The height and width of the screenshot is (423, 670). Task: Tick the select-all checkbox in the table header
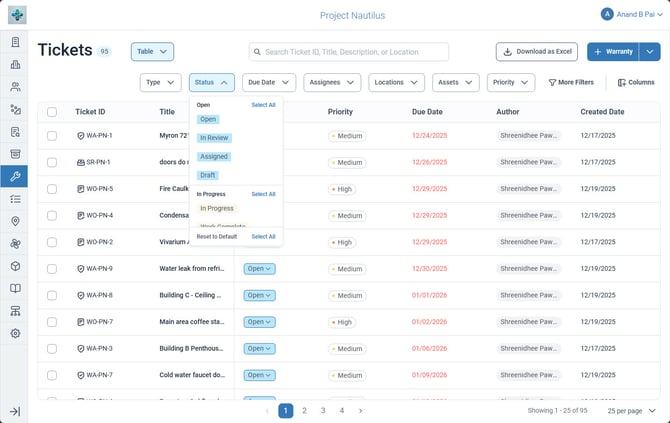tap(52, 112)
